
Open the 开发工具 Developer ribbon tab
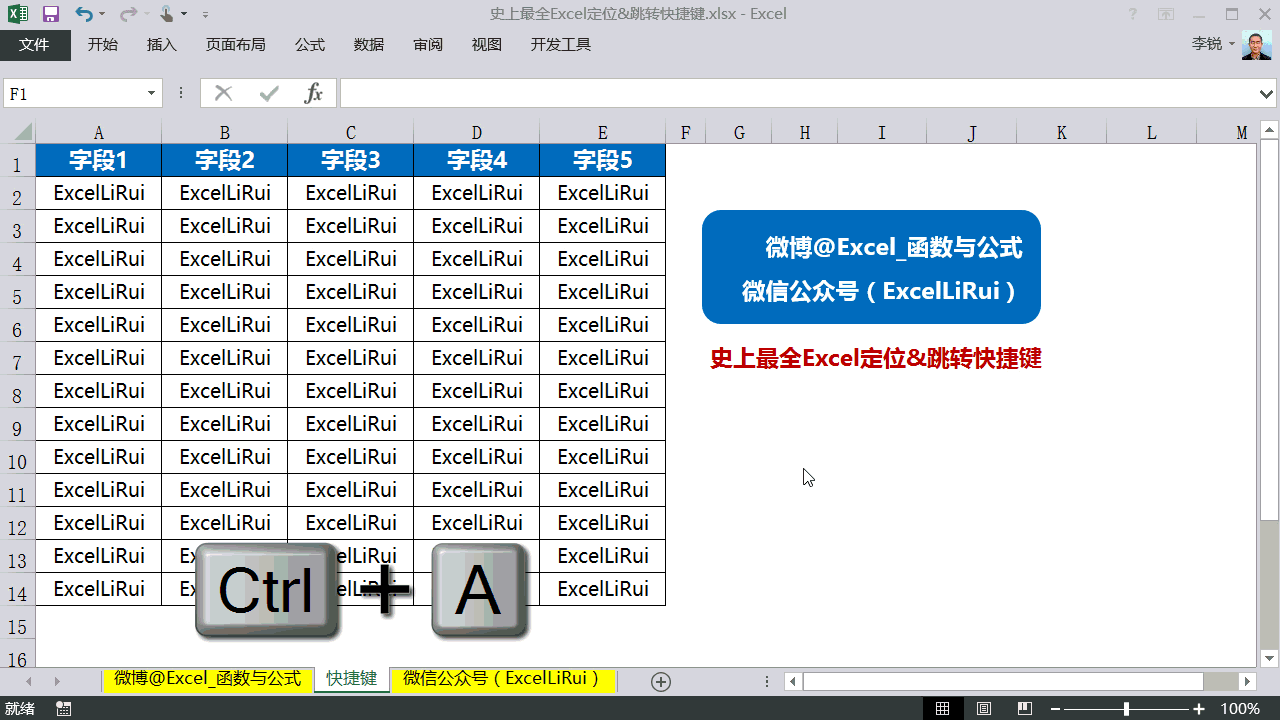[561, 45]
